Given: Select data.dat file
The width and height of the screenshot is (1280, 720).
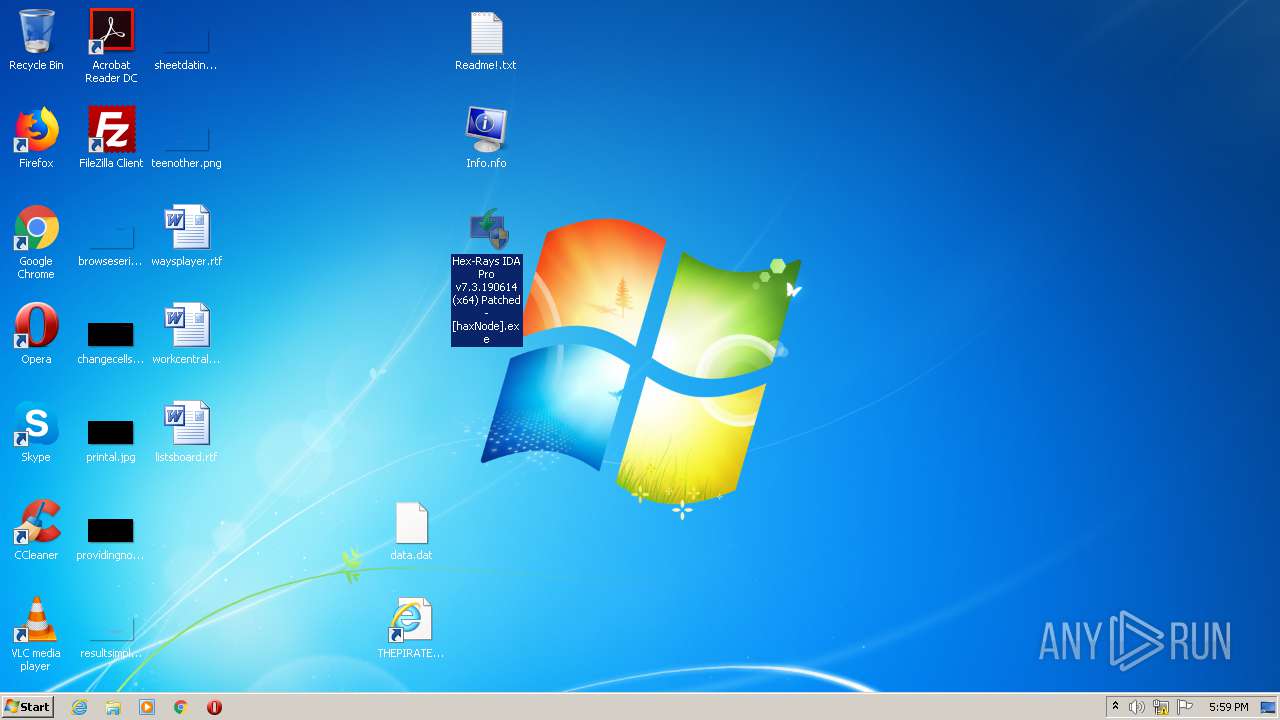Looking at the screenshot, I should [411, 530].
